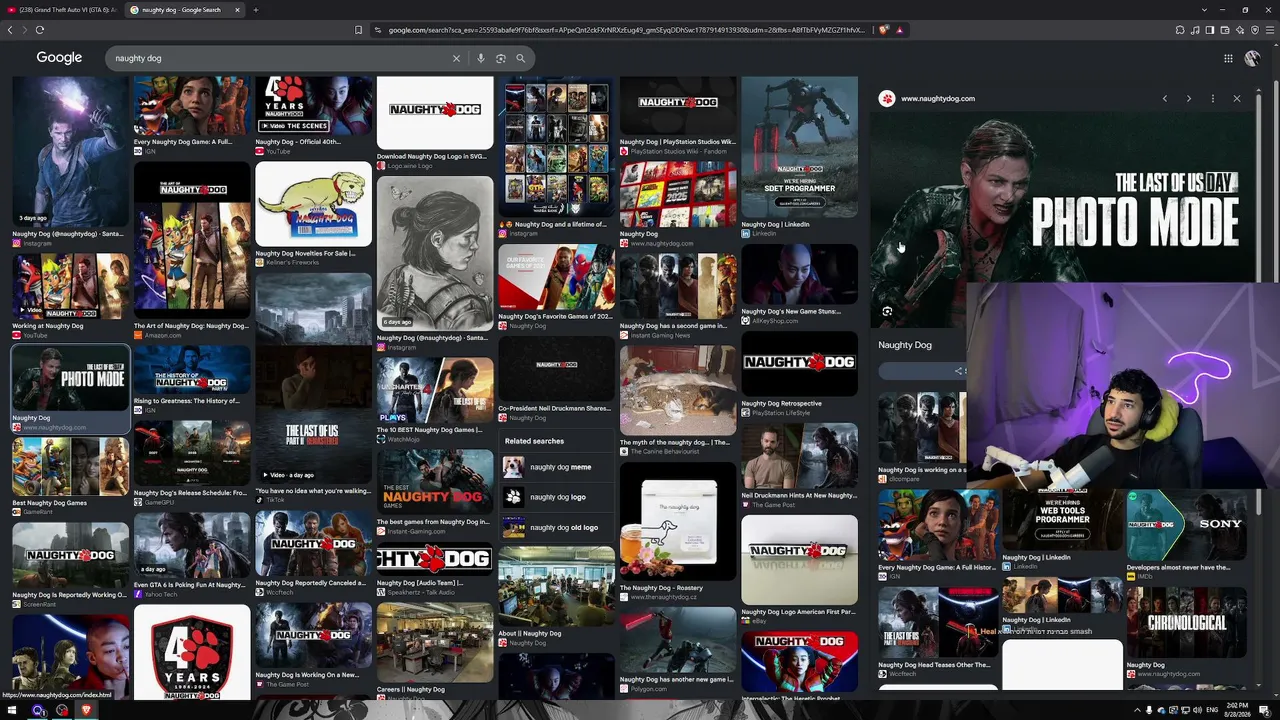Search inside the preview image with Lens
The height and width of the screenshot is (720, 1280).
pos(887,312)
